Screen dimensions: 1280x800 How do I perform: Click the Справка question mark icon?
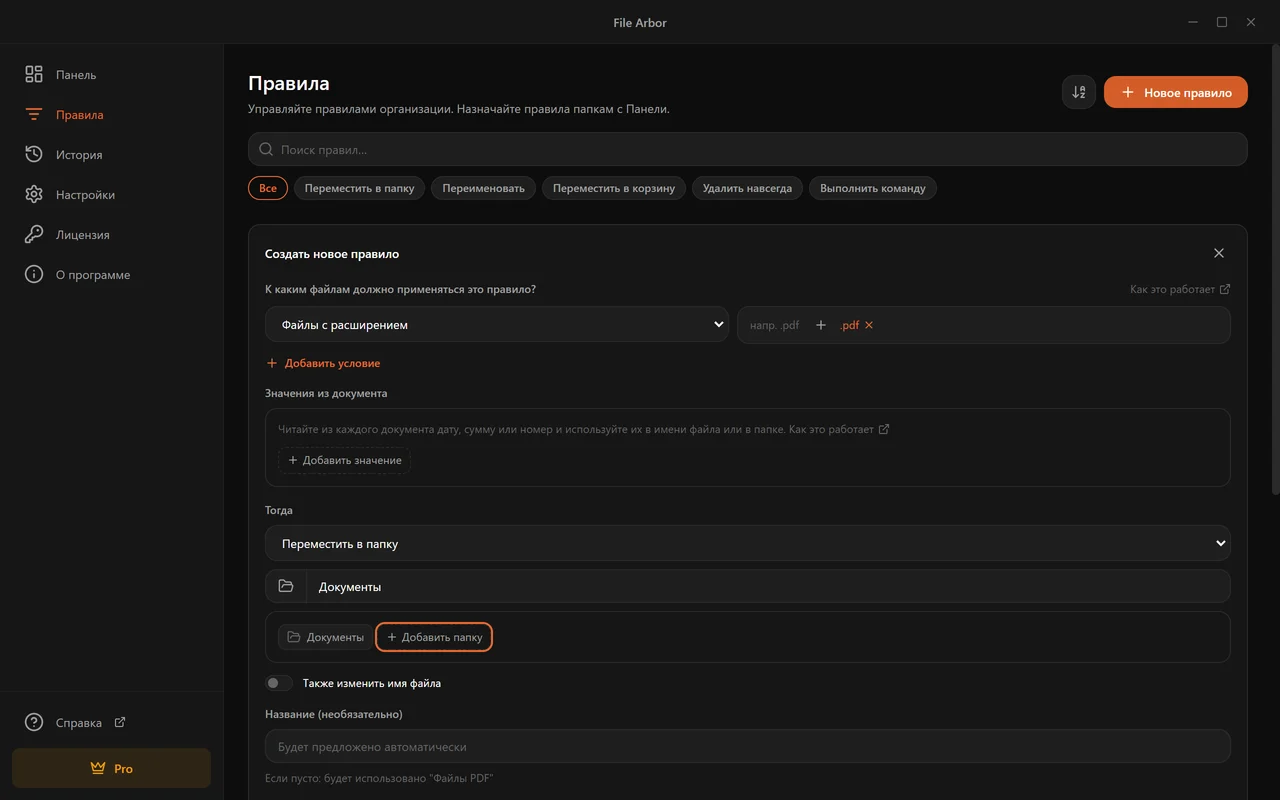click(34, 722)
